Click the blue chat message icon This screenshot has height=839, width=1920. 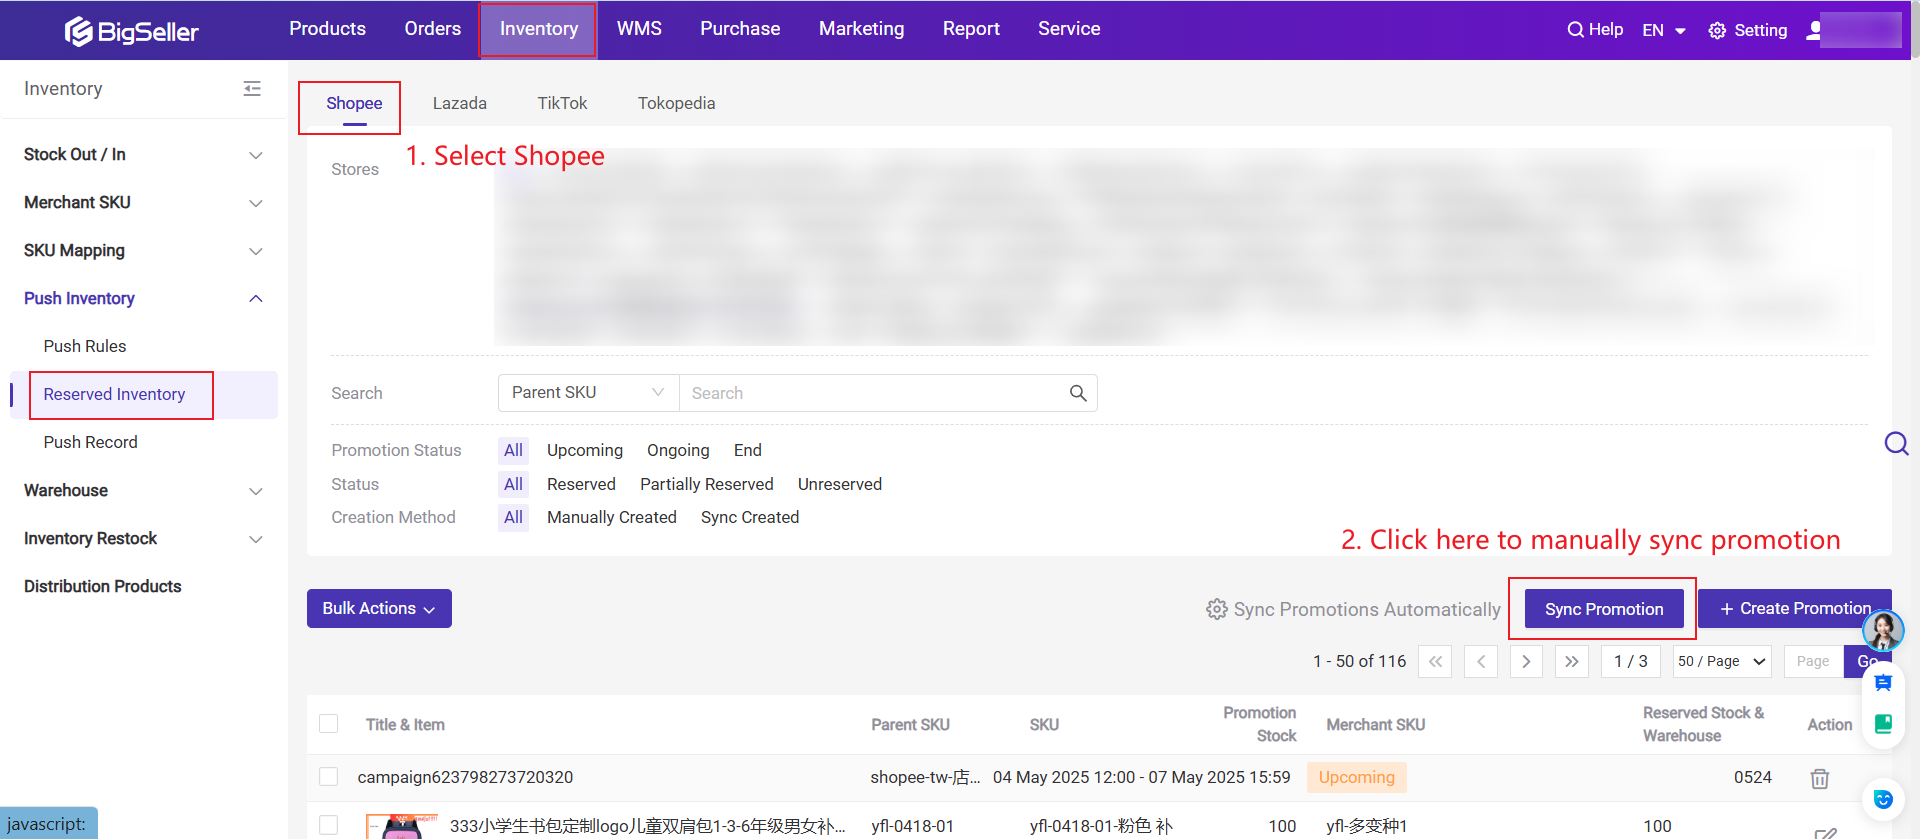click(1883, 683)
